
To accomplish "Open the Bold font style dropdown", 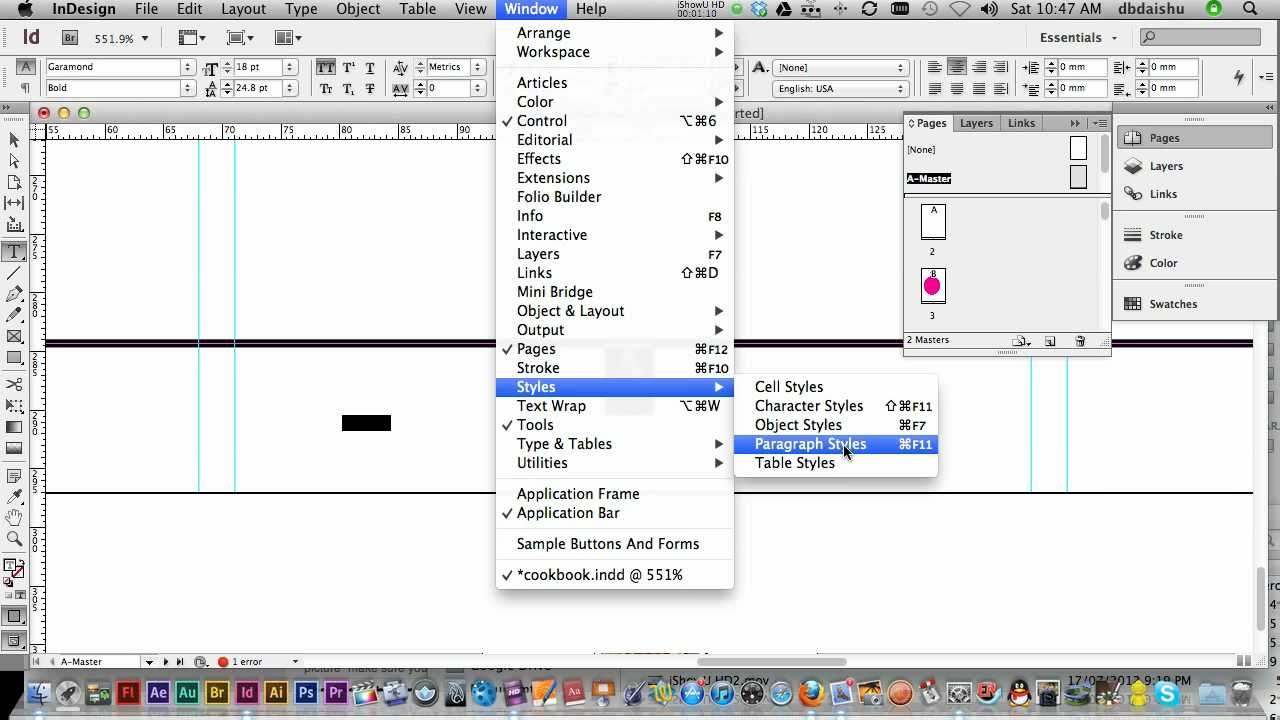I will point(187,88).
